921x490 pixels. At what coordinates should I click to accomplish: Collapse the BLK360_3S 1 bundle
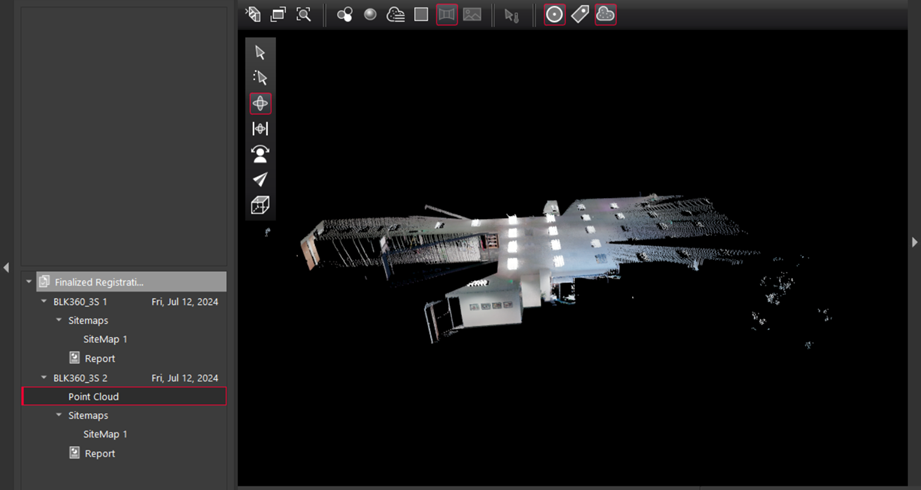point(44,301)
